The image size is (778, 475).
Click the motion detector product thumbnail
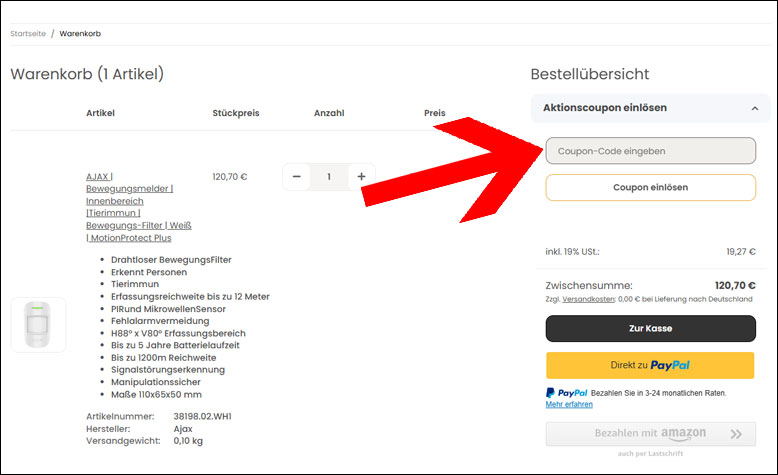click(38, 325)
